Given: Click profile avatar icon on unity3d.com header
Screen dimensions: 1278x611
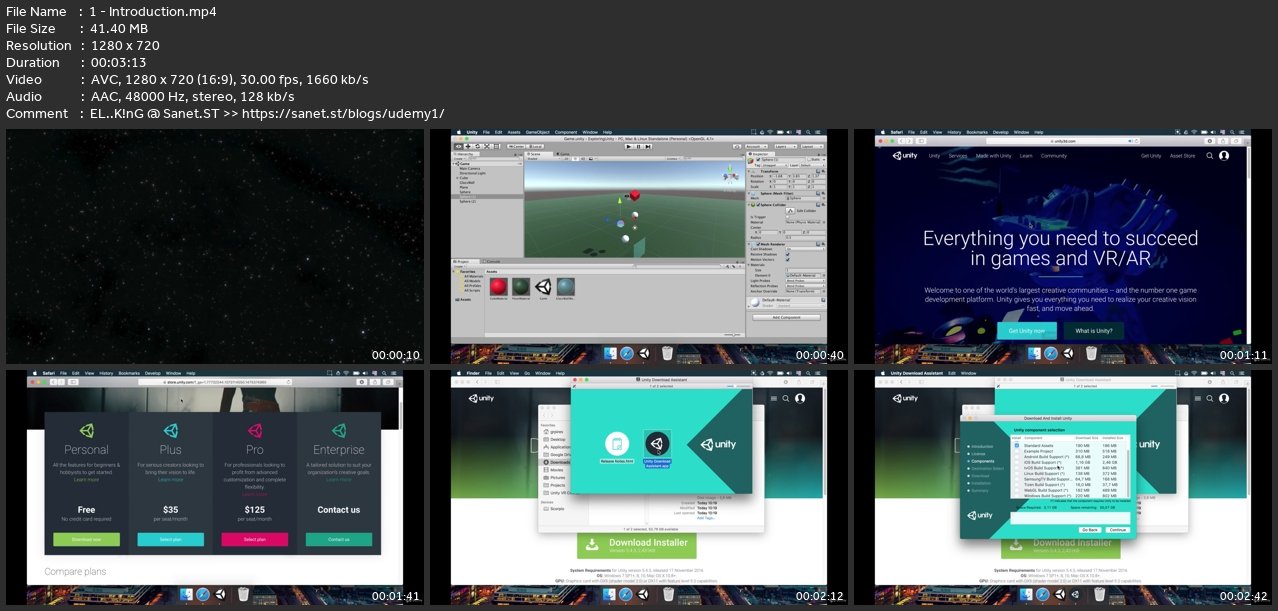Looking at the screenshot, I should 1224,156.
